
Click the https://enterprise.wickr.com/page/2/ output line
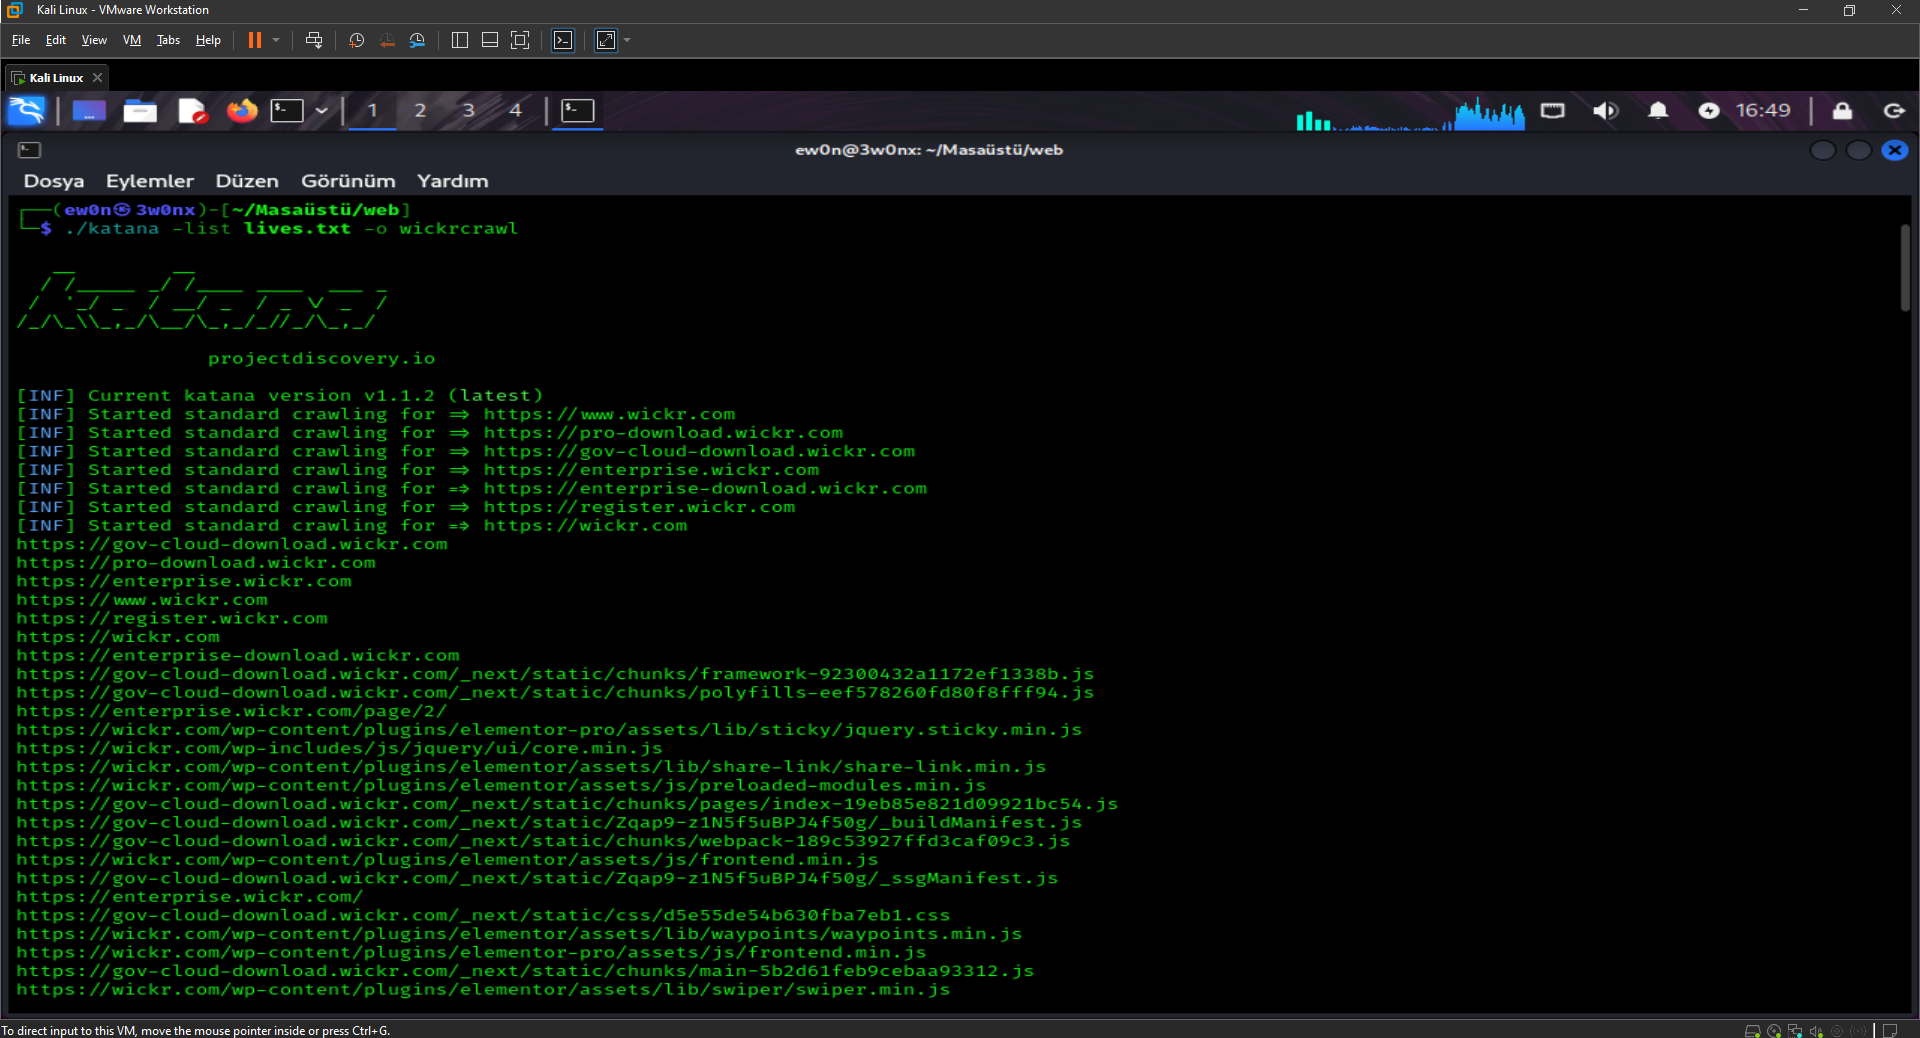click(232, 711)
